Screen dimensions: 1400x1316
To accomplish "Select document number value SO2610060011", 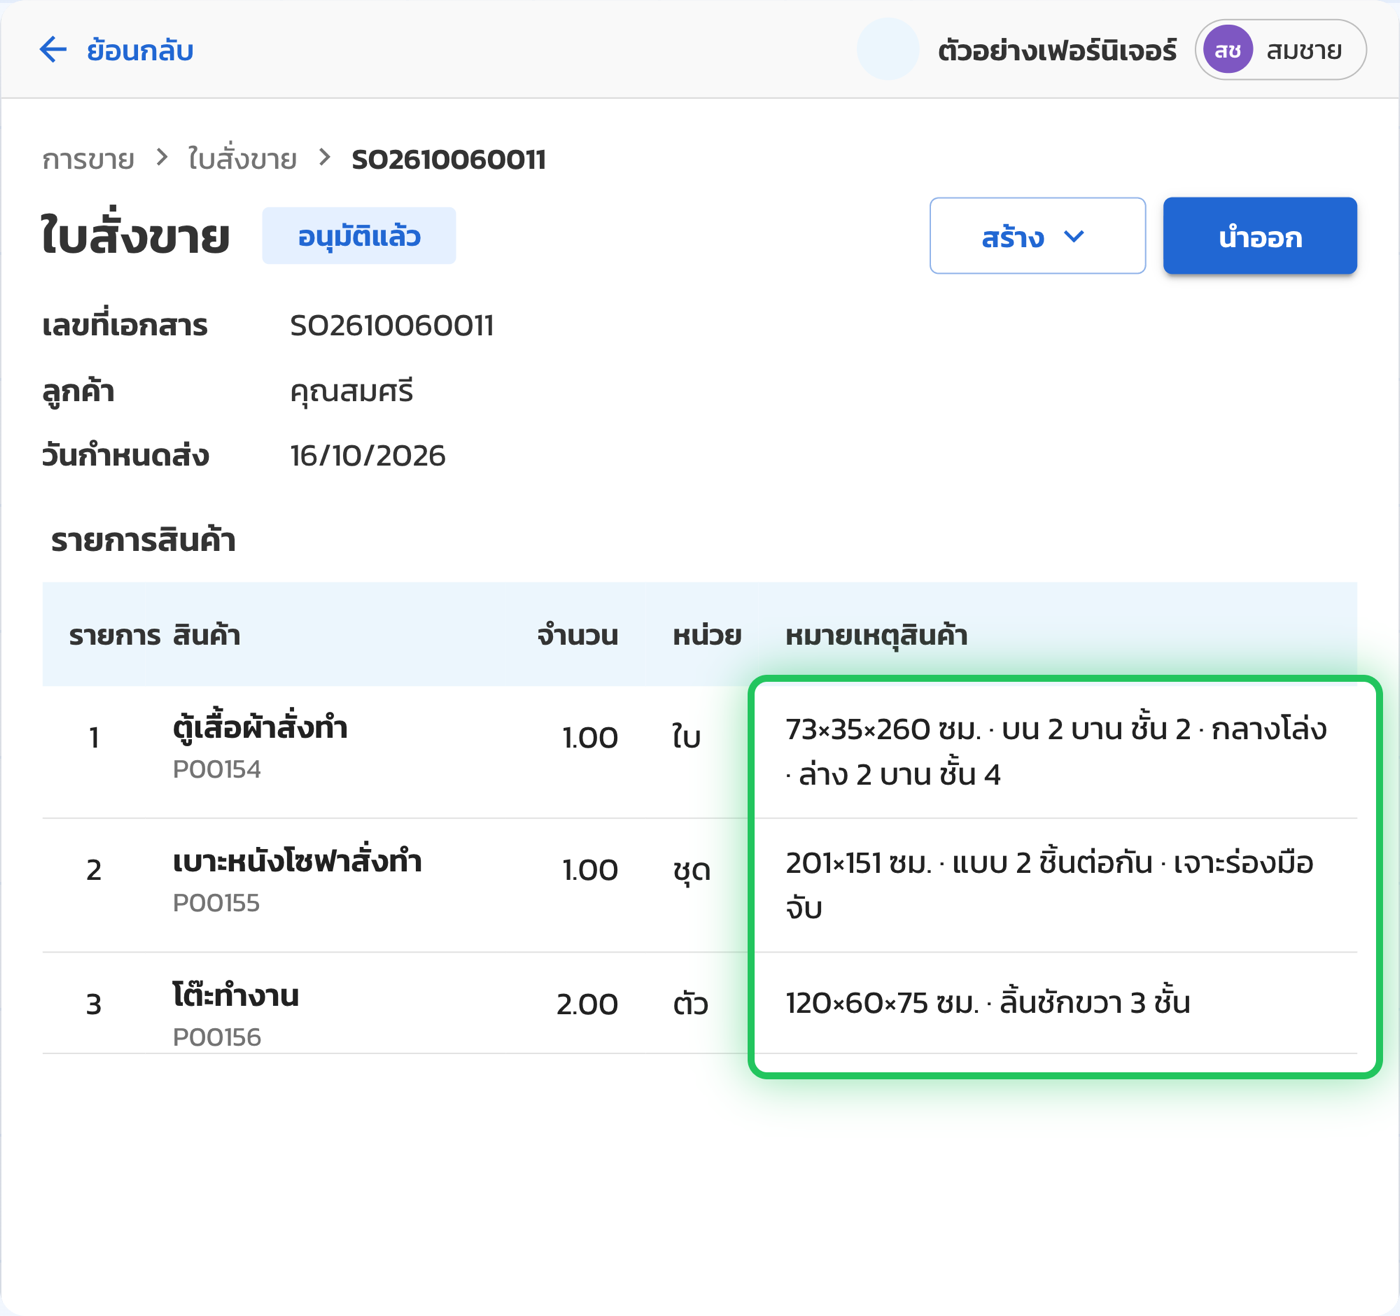I will click(x=392, y=326).
